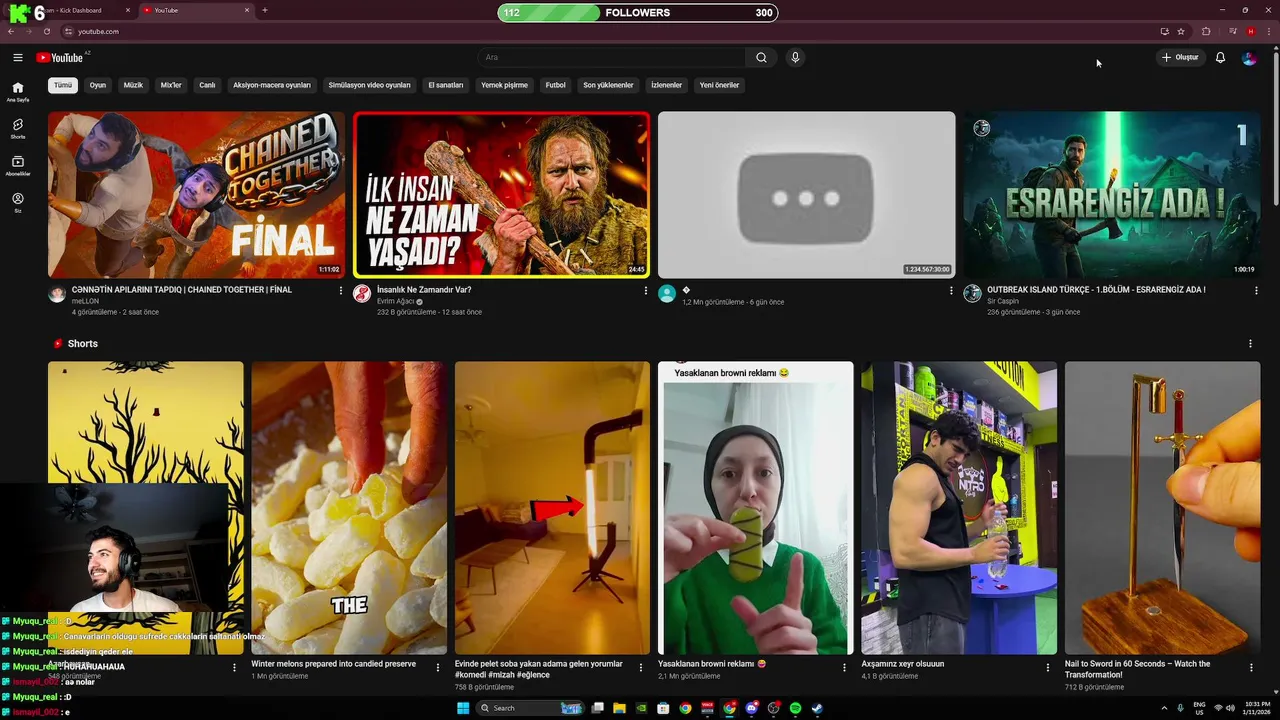
Task: Select the Canlı filter chip
Action: click(x=207, y=85)
